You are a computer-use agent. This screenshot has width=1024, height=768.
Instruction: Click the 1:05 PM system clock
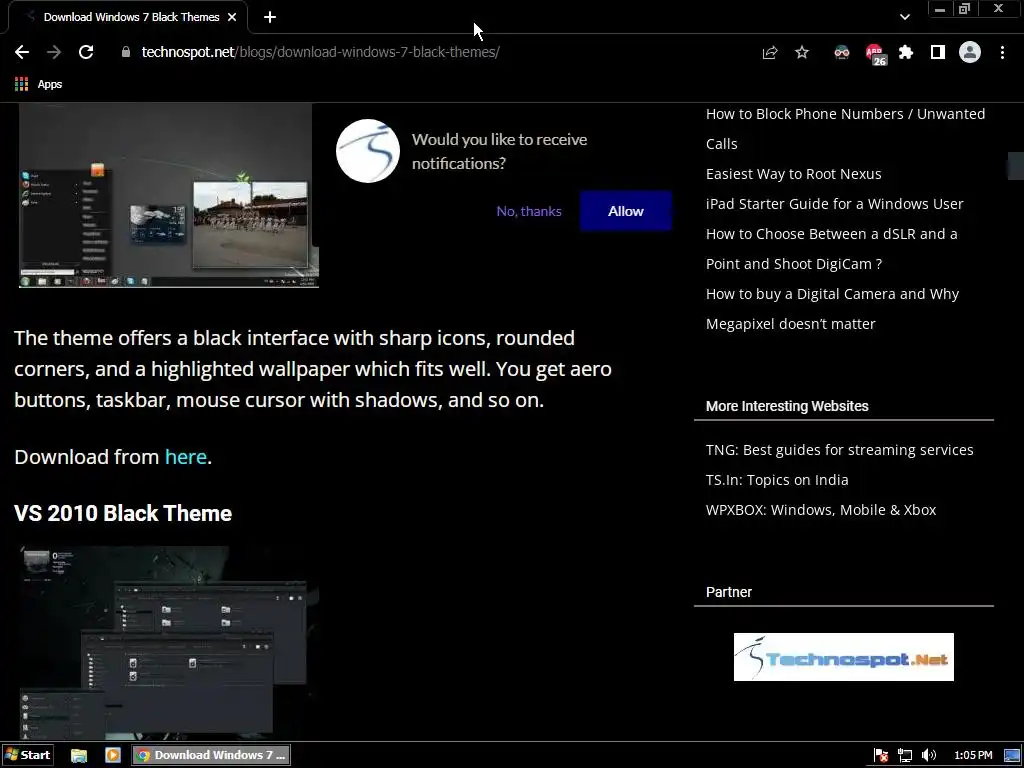973,756
